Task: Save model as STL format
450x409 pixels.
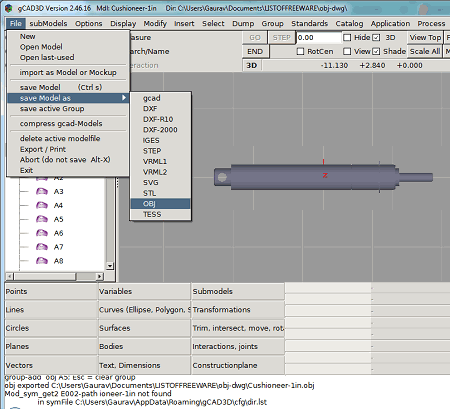Action: pyautogui.click(x=160, y=193)
